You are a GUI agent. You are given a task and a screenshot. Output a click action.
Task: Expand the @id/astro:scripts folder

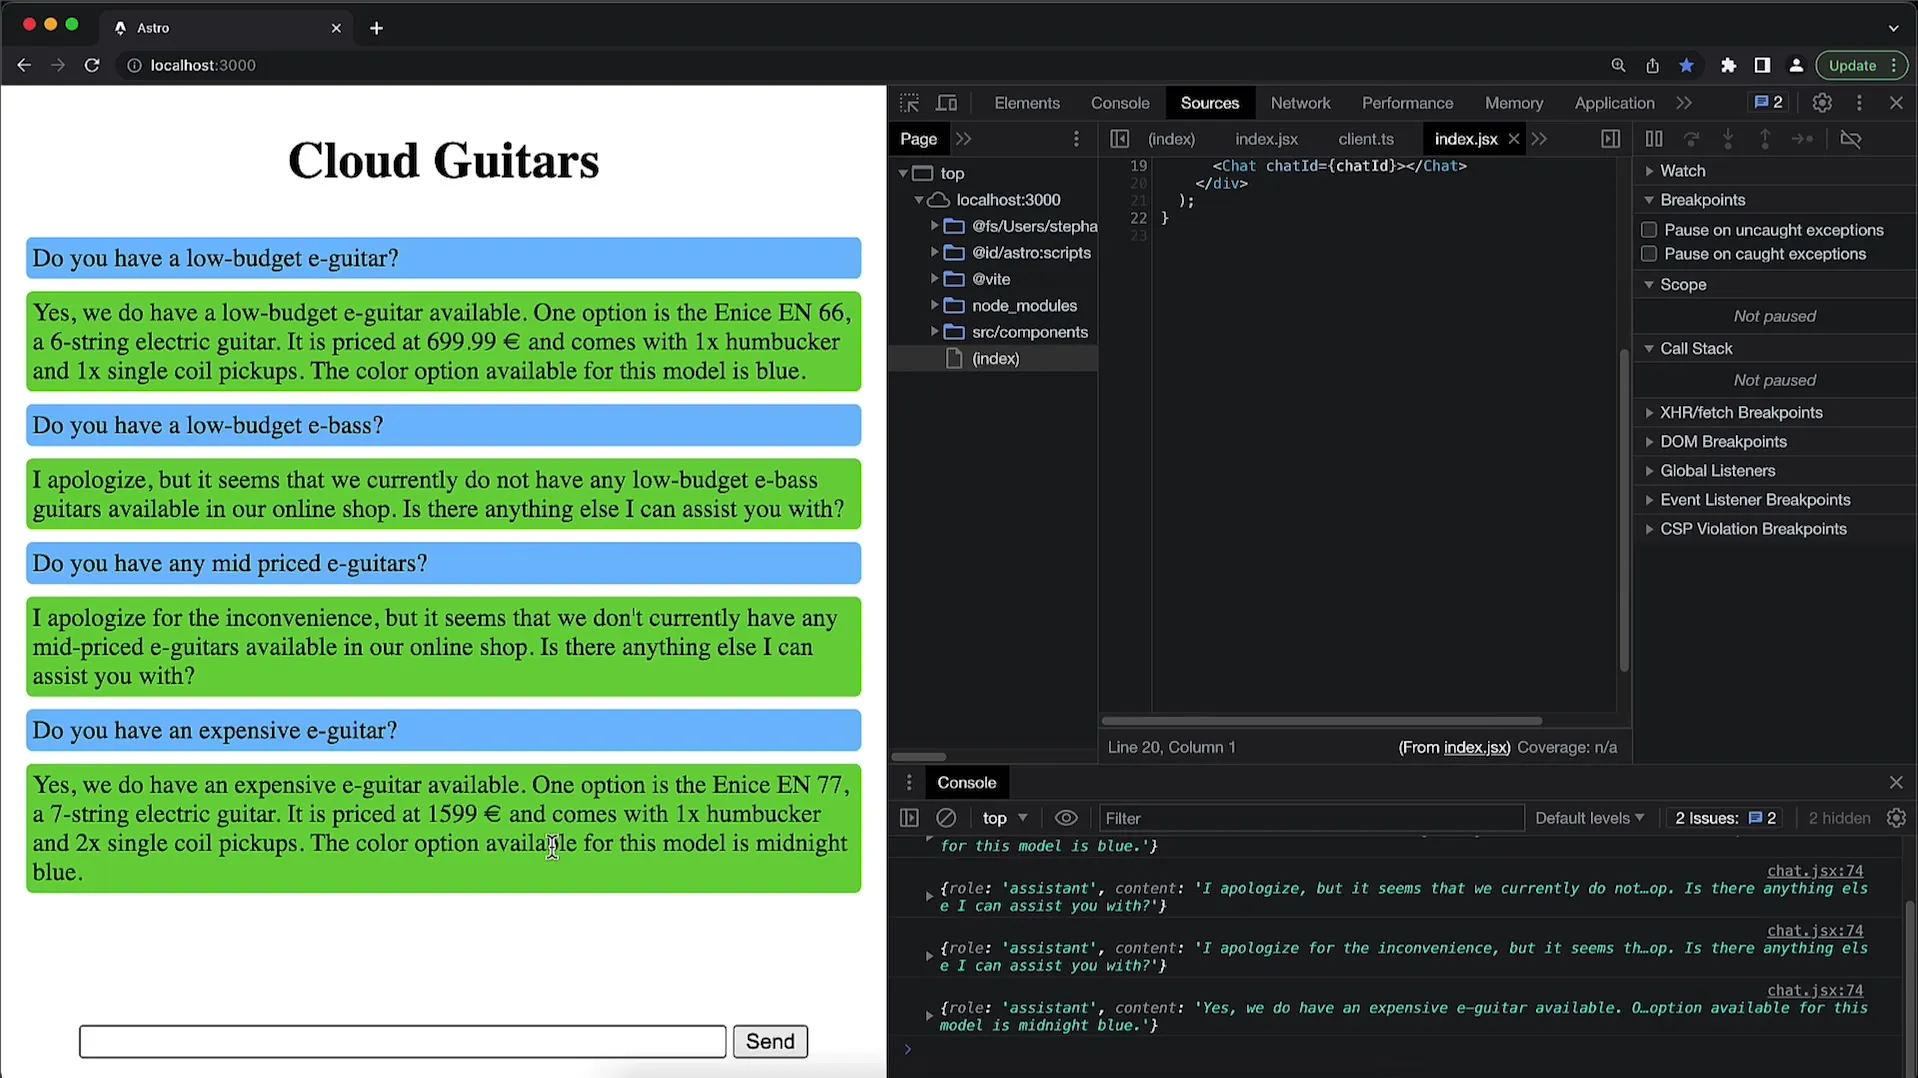(x=935, y=253)
